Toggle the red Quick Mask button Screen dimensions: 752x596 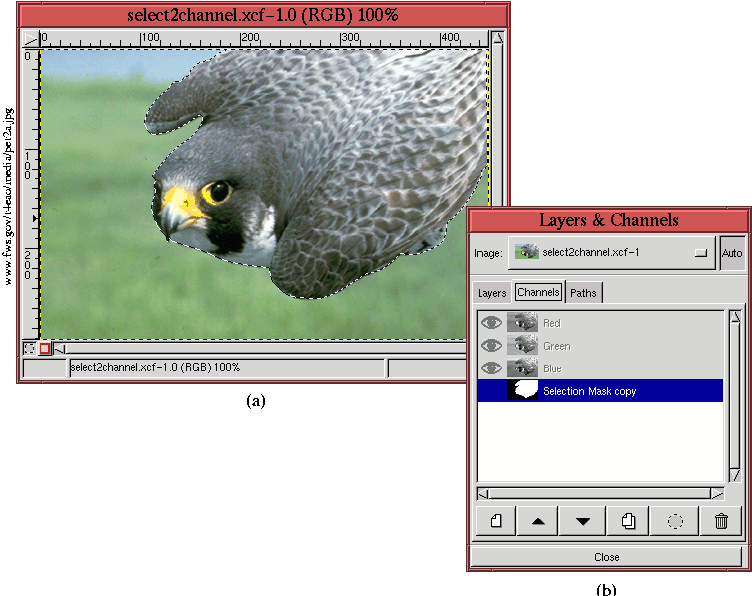[x=45, y=349]
